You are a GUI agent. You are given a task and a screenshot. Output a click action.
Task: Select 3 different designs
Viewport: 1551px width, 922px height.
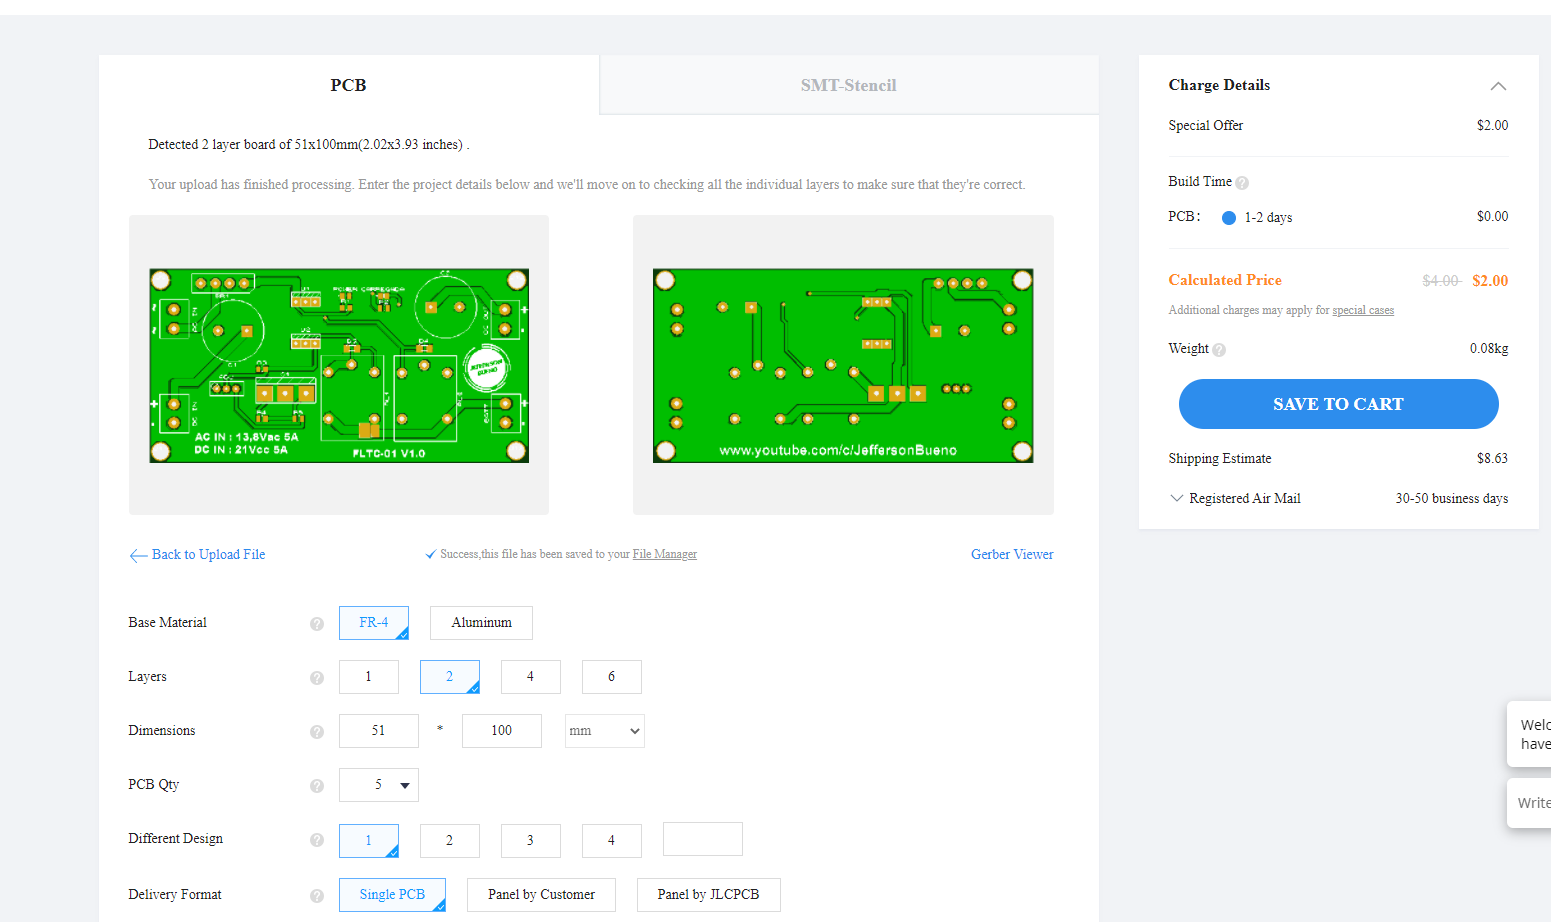click(531, 841)
